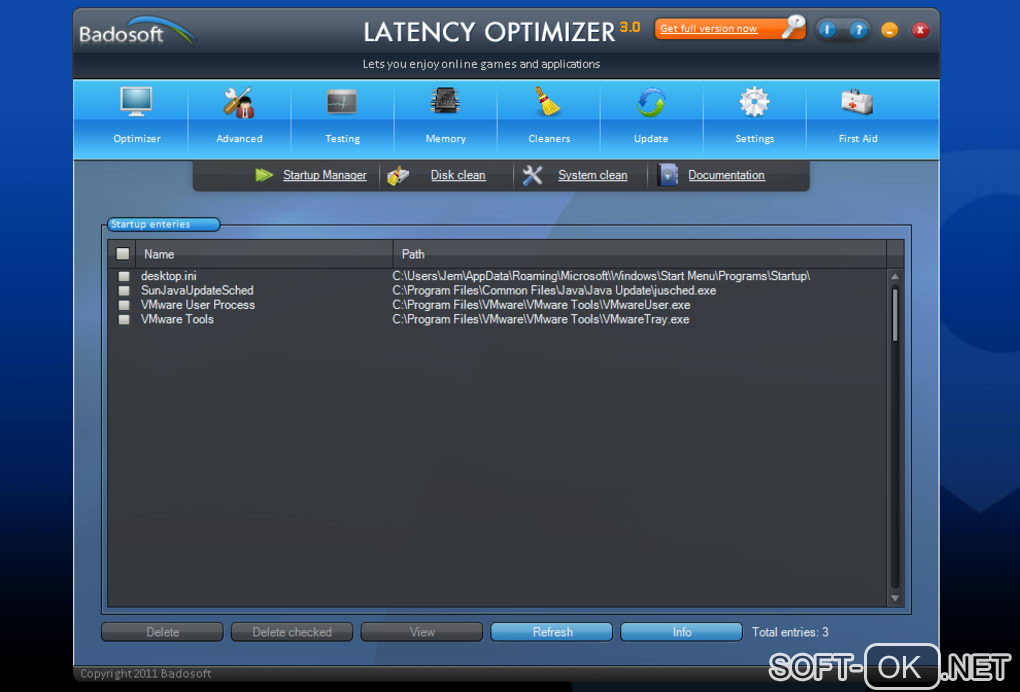The height and width of the screenshot is (692, 1020).
Task: Click Get full version now link
Action: 708,29
